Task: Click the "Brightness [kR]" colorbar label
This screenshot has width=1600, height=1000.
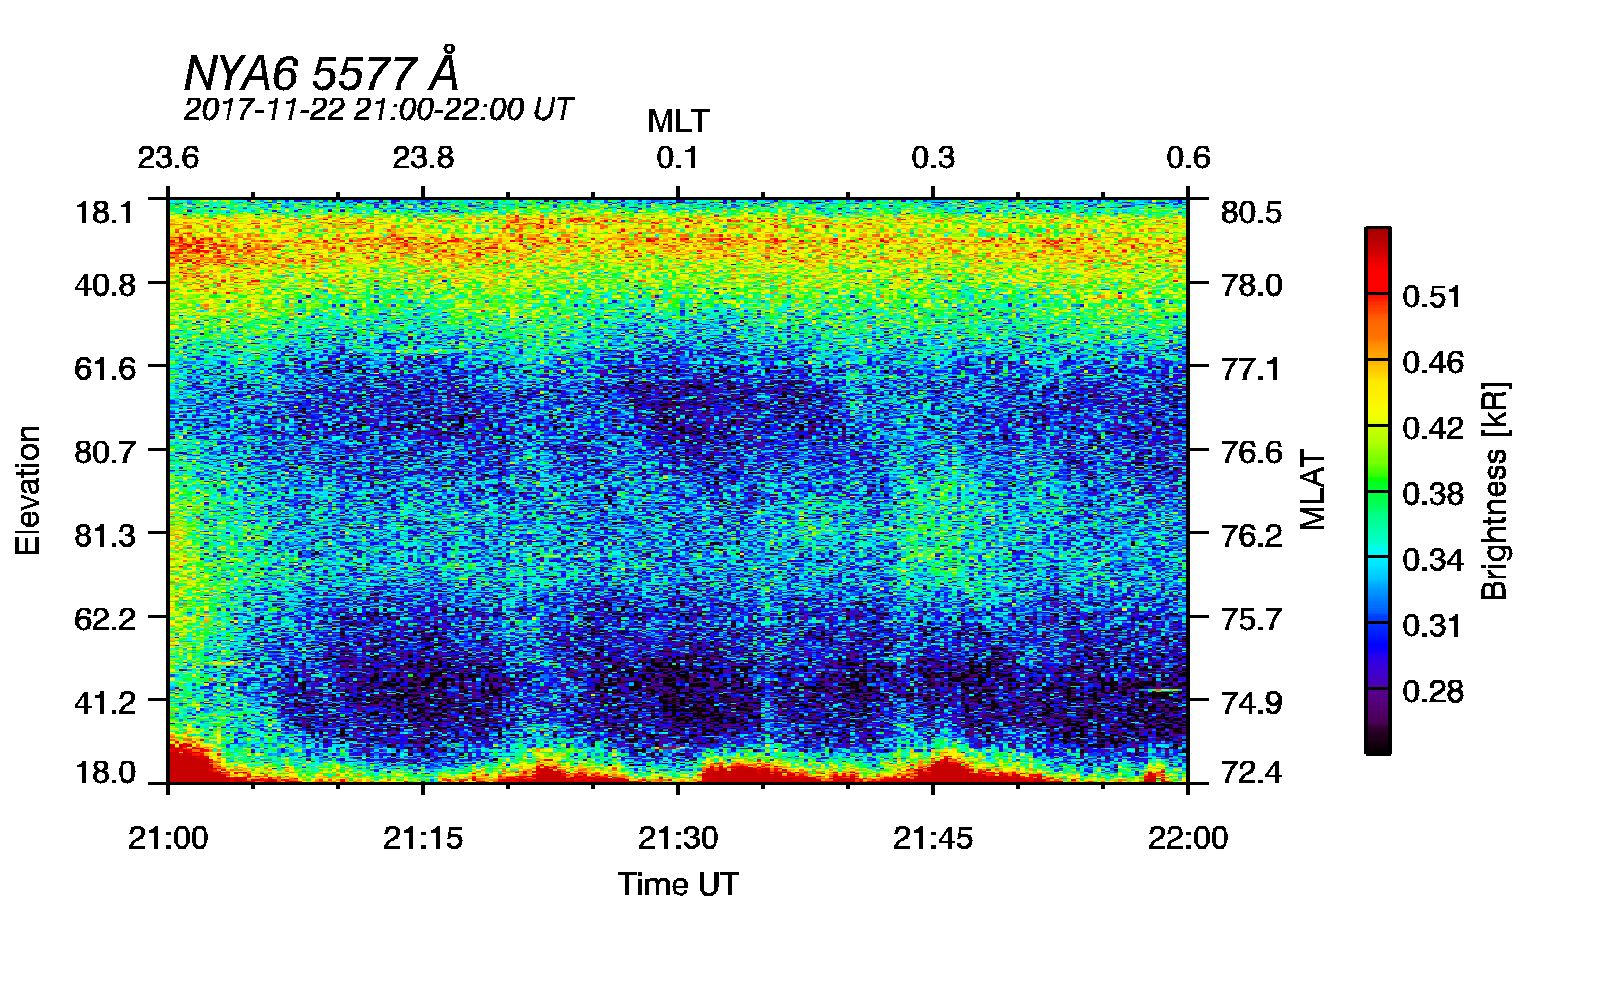Action: [1493, 490]
